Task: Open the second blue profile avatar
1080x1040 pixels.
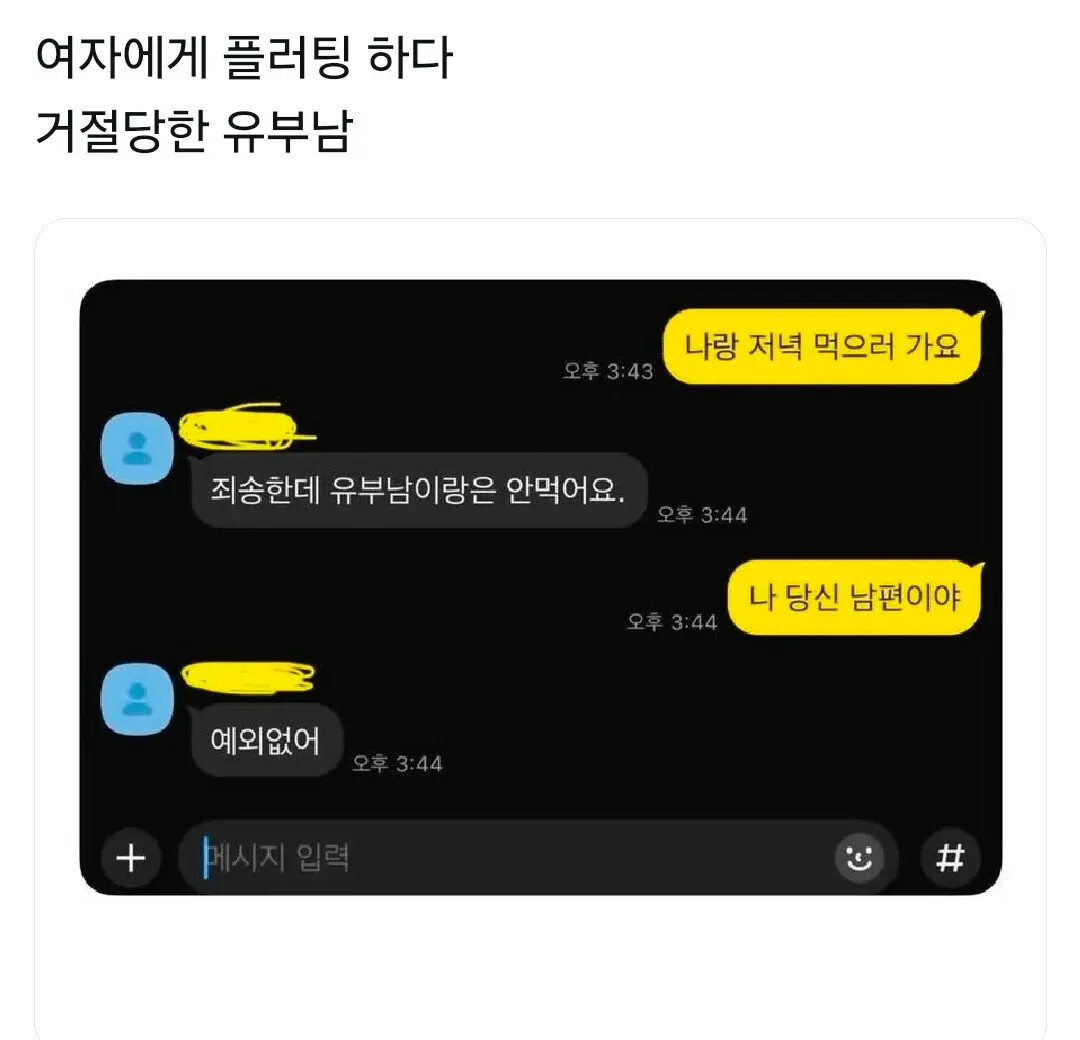Action: pyautogui.click(x=137, y=698)
